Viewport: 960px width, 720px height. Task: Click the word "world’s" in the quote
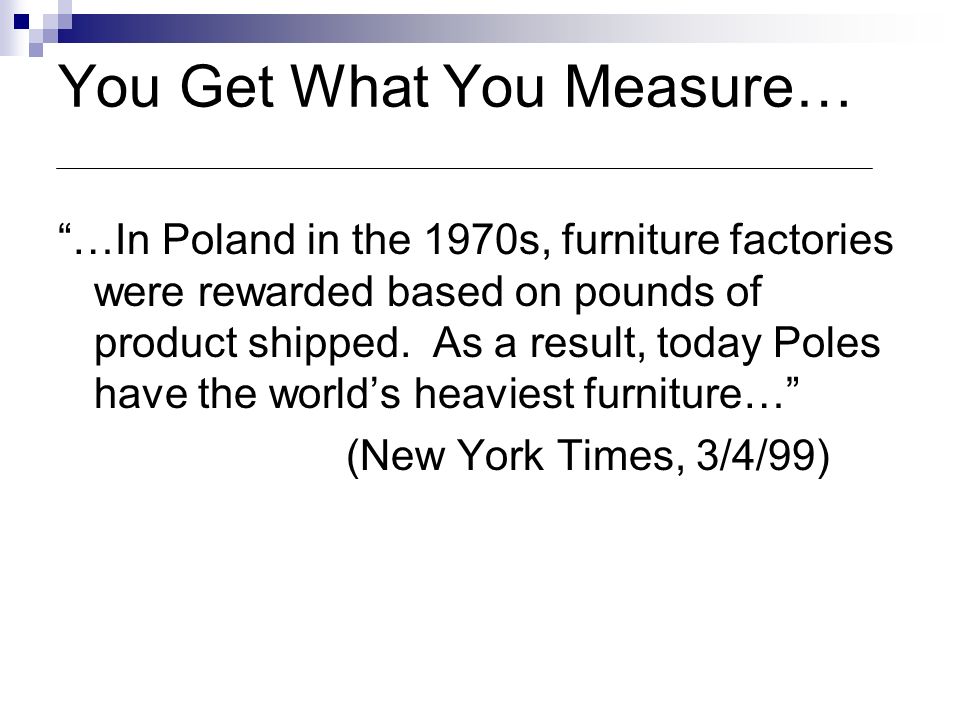click(335, 392)
